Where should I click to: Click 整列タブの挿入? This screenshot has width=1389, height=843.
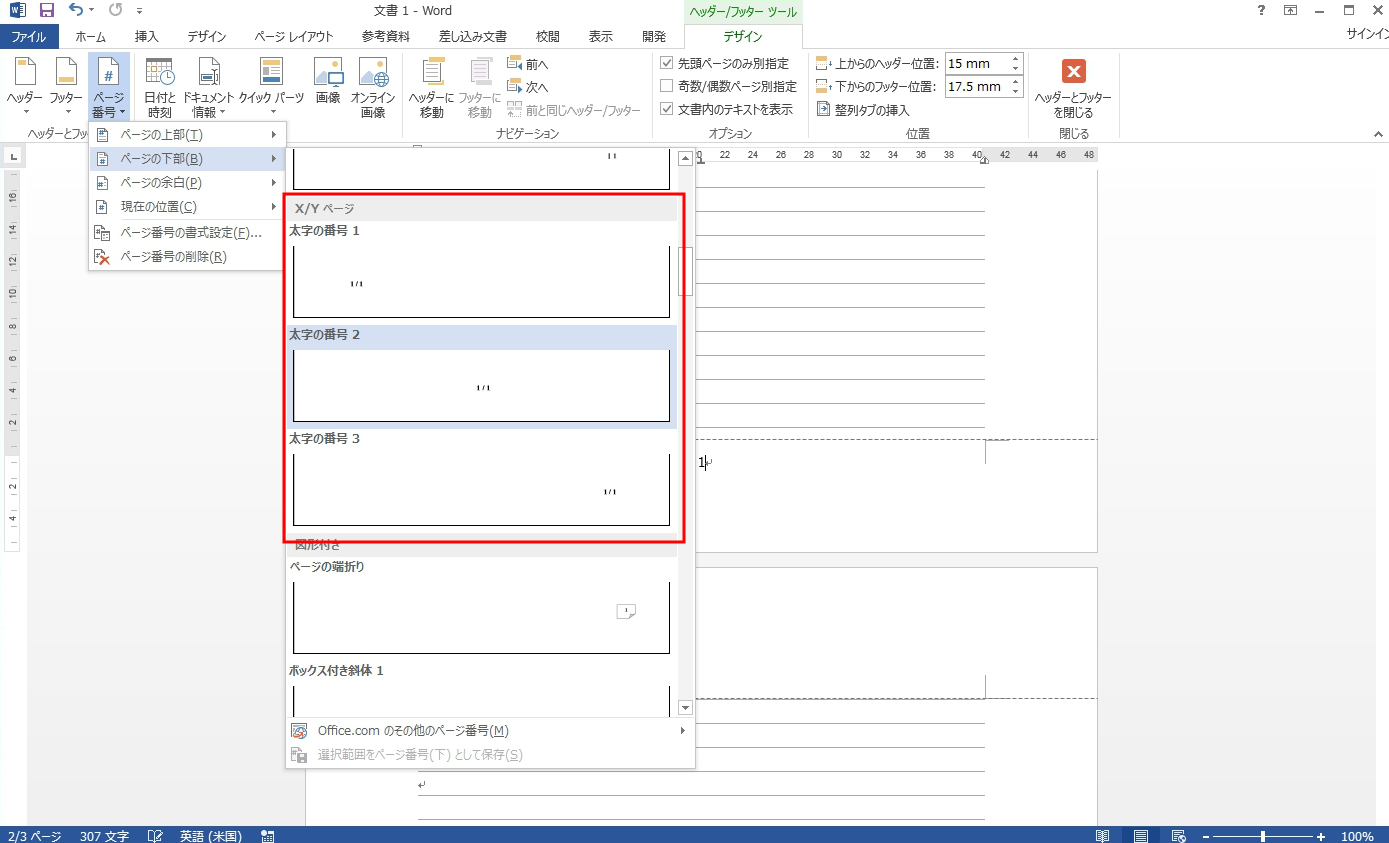(864, 110)
